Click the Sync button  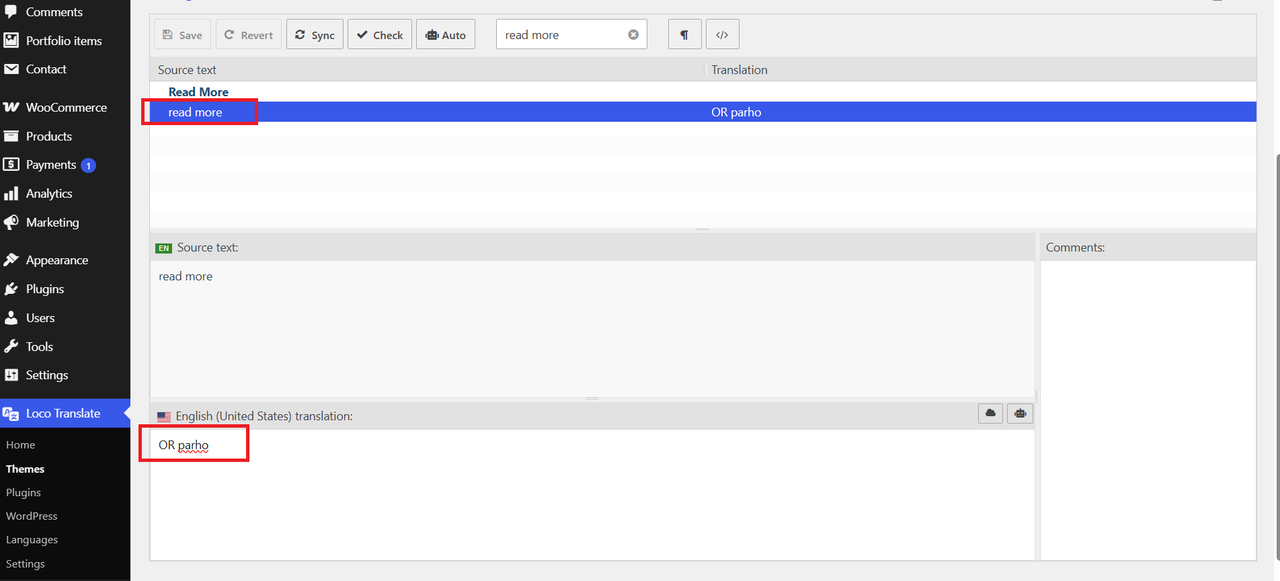(315, 35)
